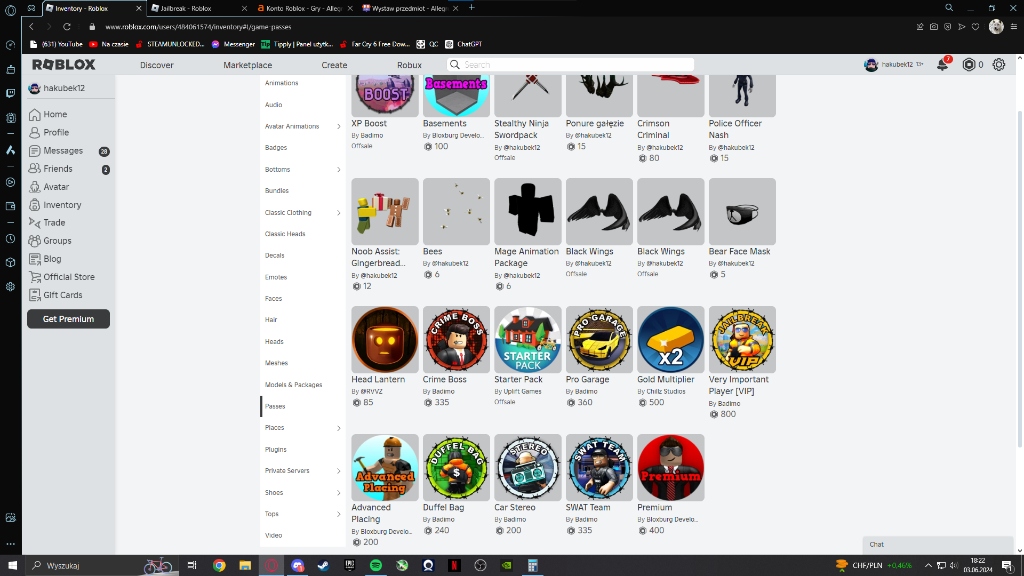
Task: Open the Gold Multiplier thumbnail
Action: (x=671, y=340)
